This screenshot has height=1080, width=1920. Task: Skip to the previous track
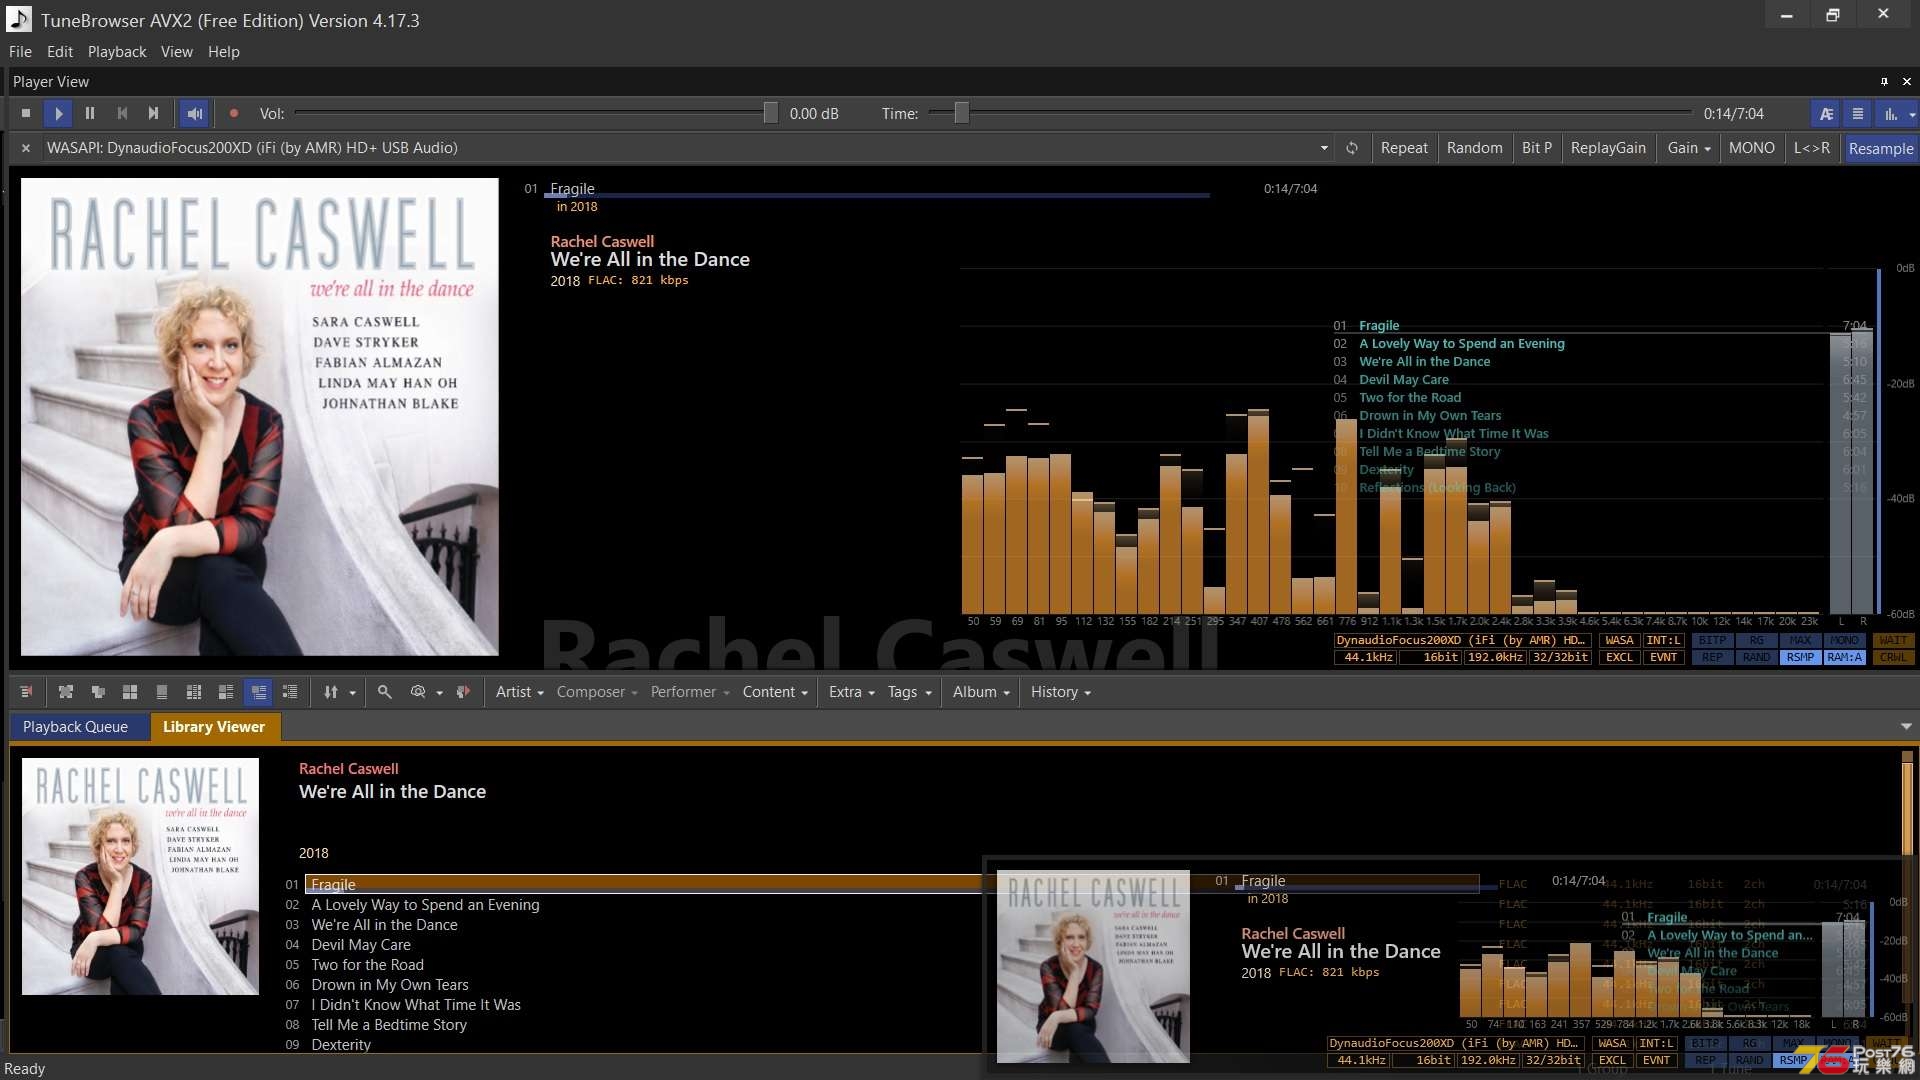[122, 114]
